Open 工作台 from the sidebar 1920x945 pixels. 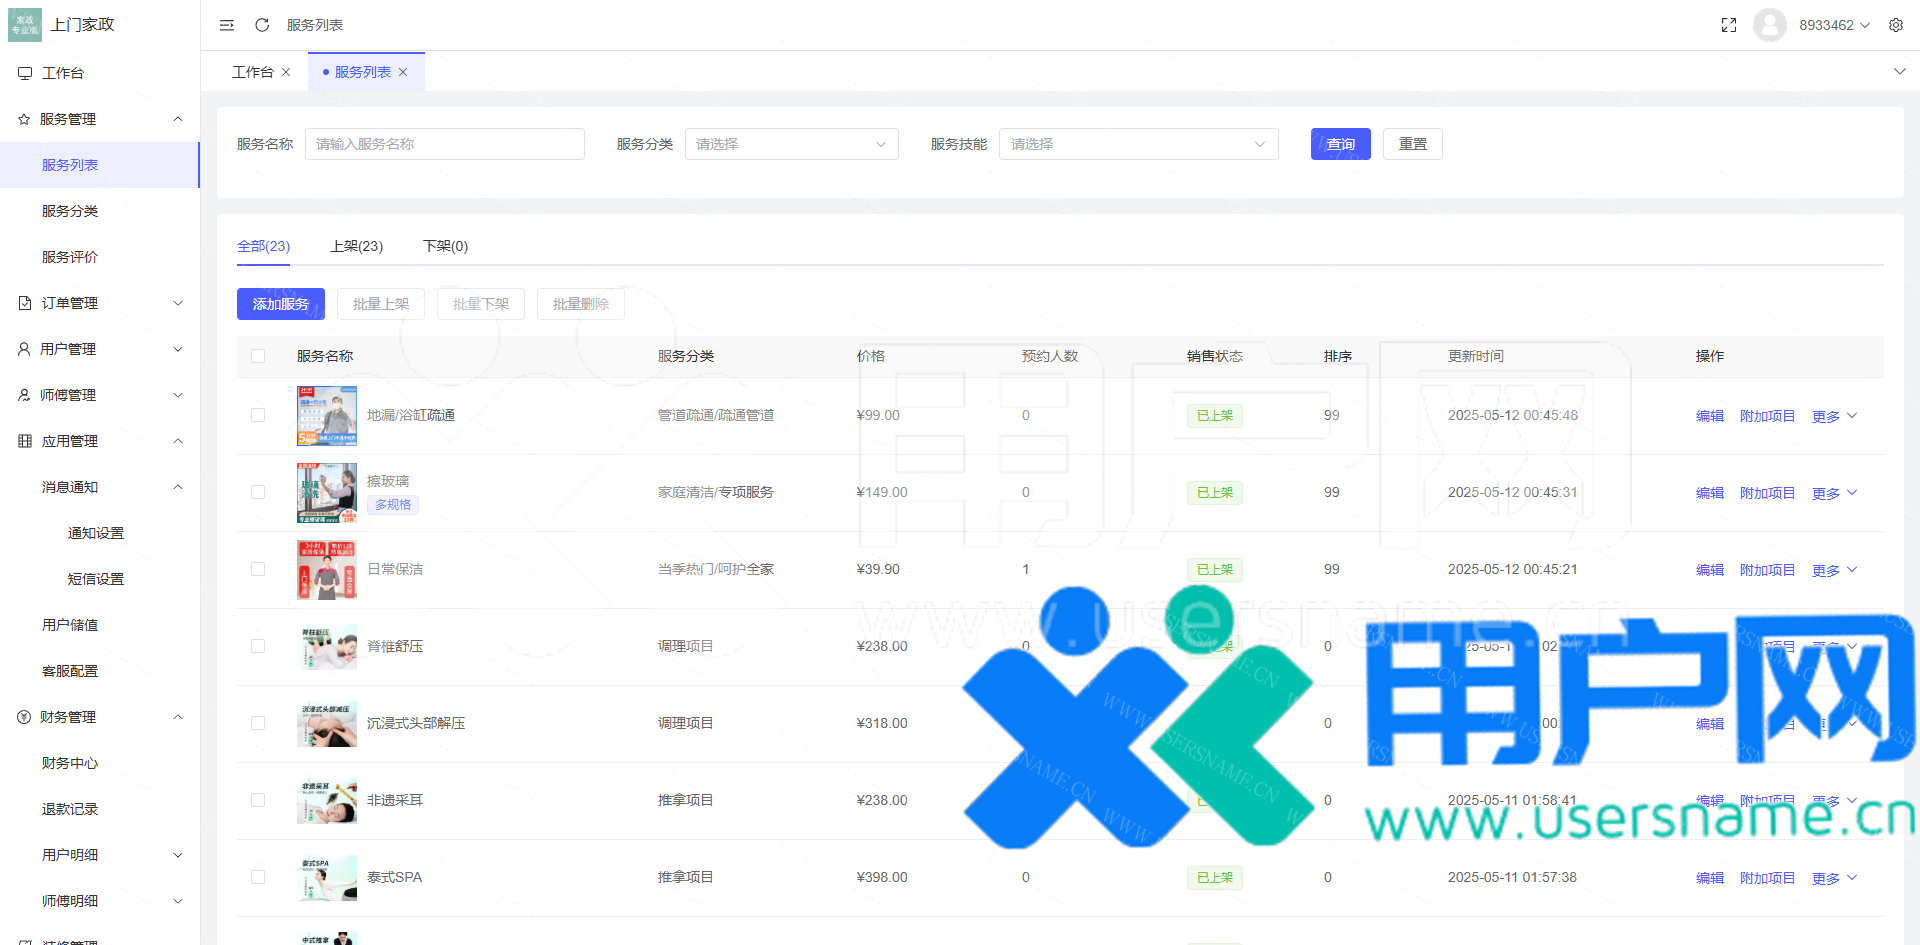click(63, 73)
